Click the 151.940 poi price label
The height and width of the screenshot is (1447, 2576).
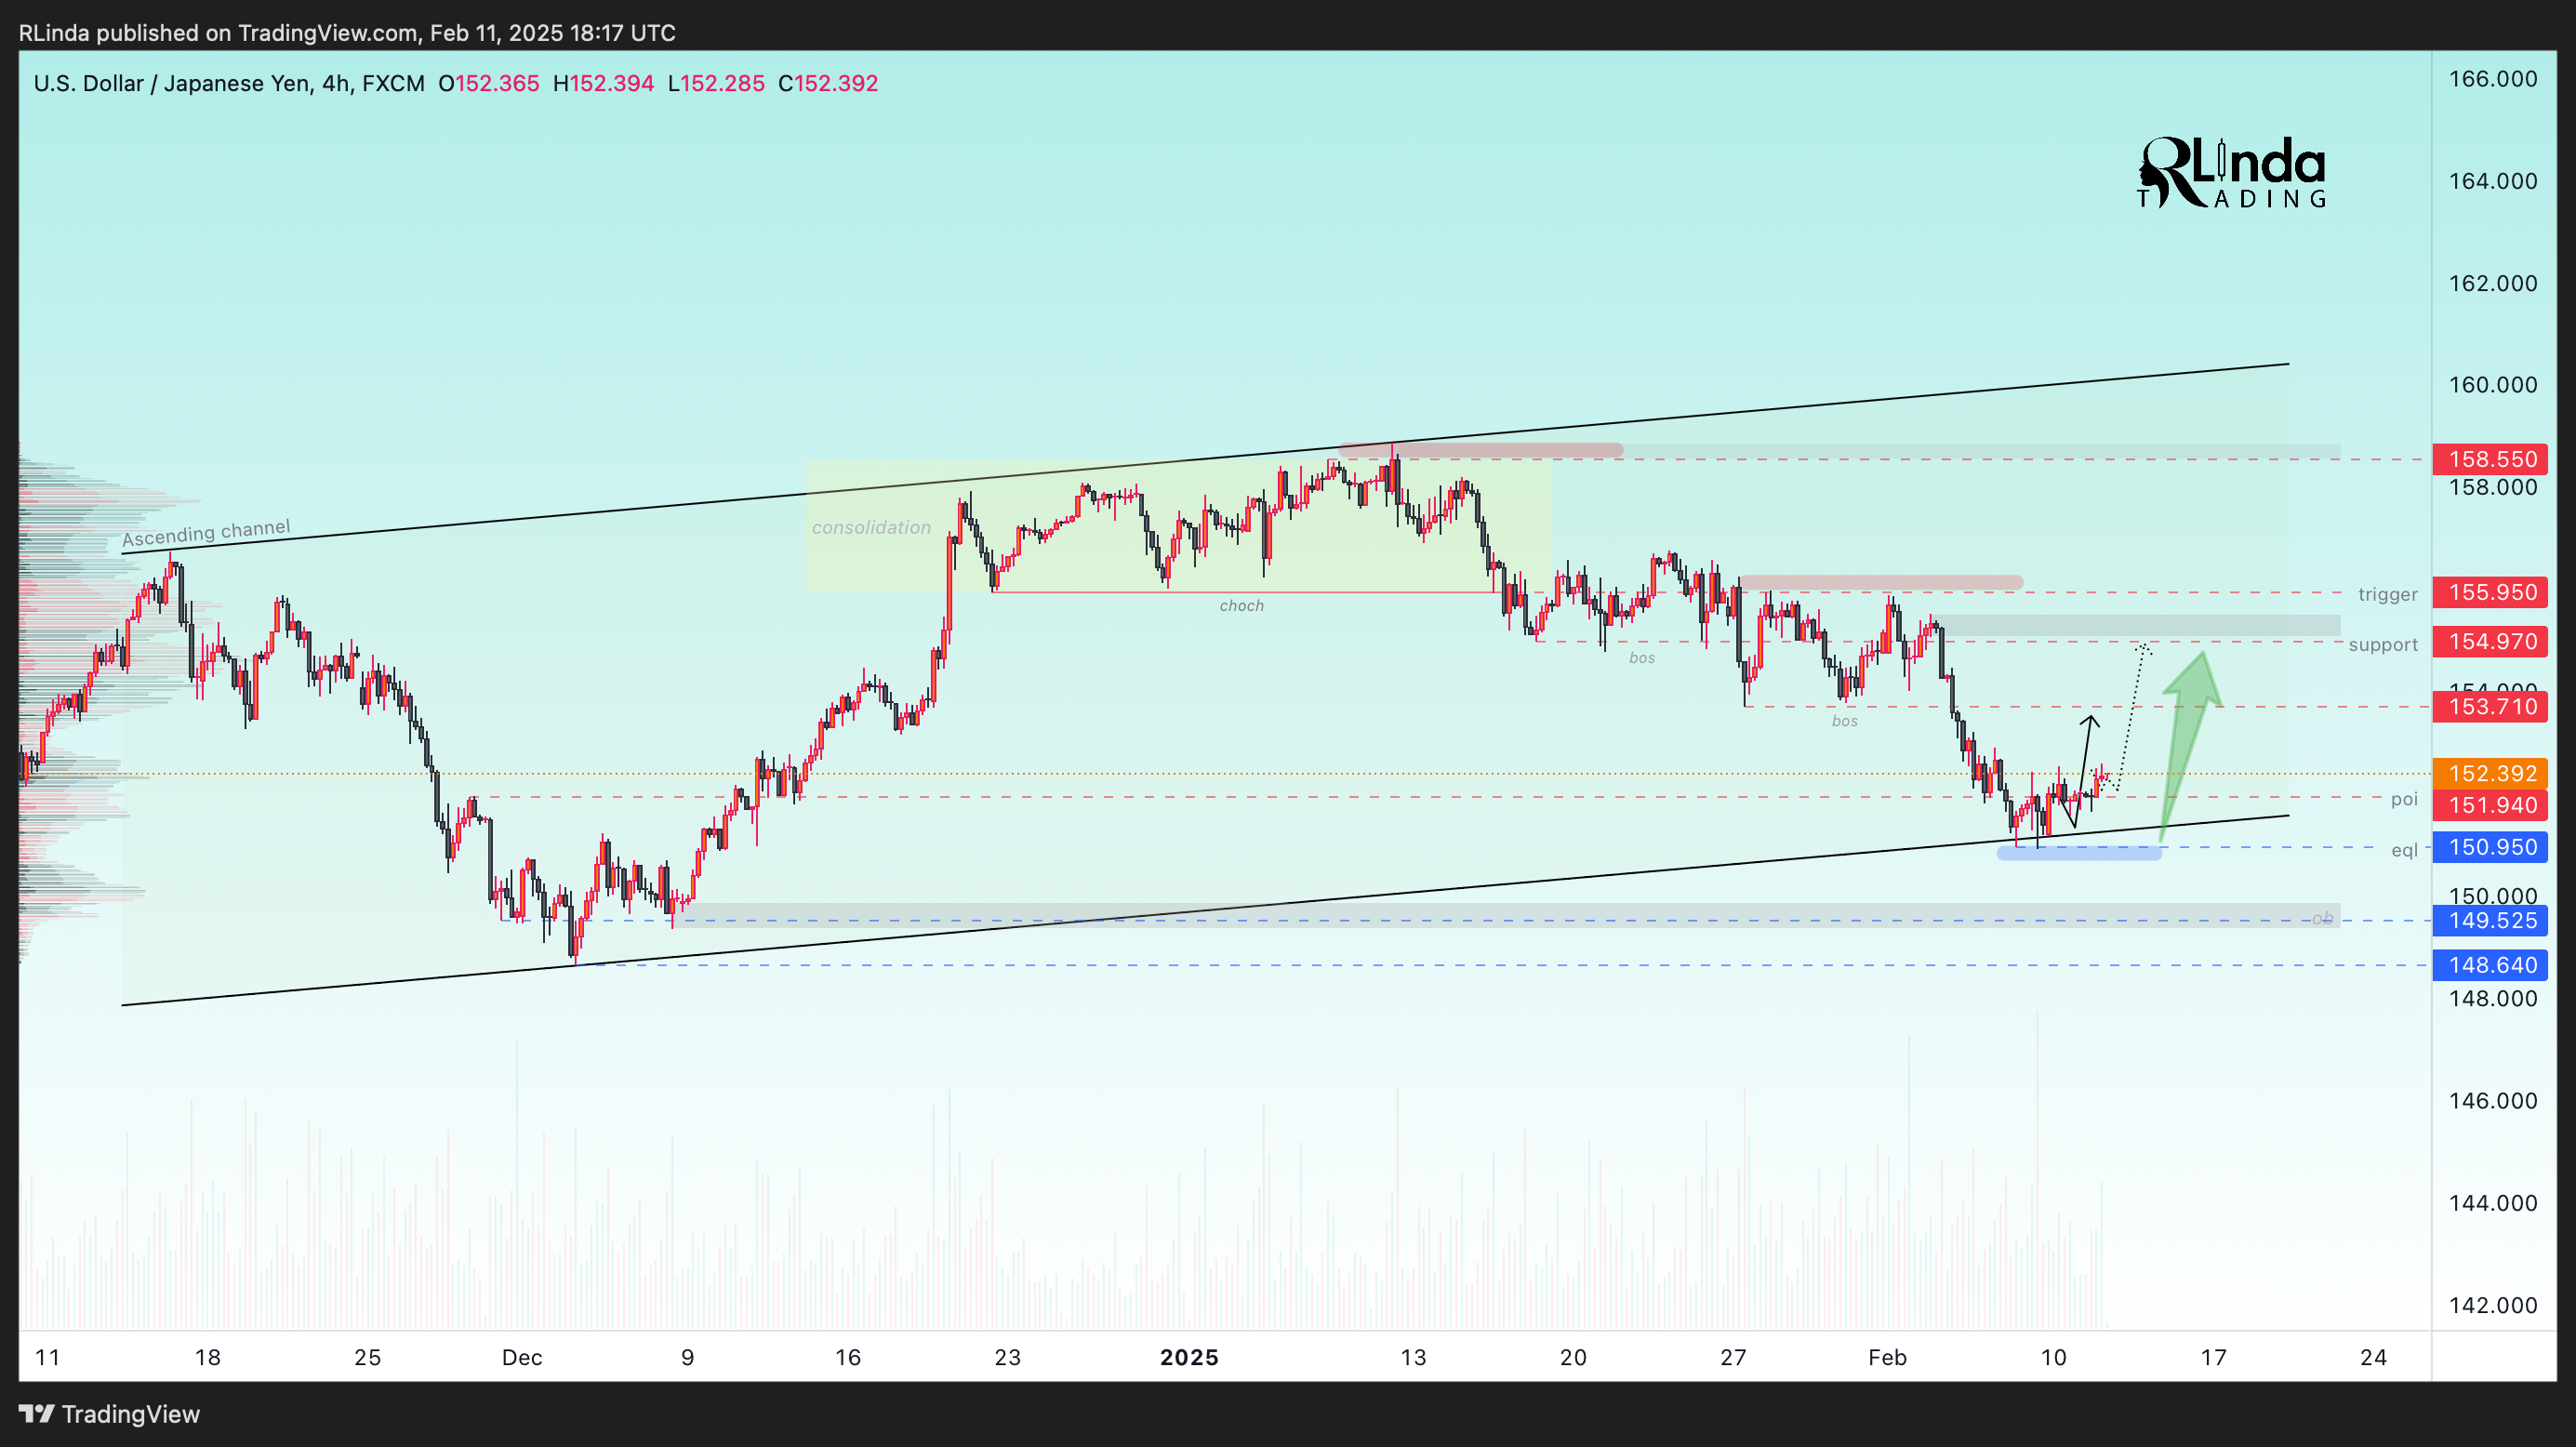pos(2490,805)
